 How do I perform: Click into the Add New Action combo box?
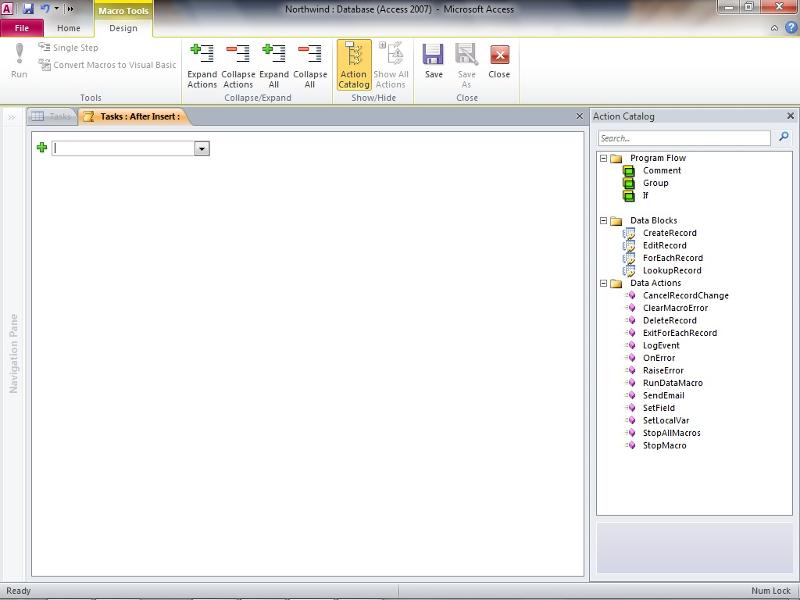point(123,148)
